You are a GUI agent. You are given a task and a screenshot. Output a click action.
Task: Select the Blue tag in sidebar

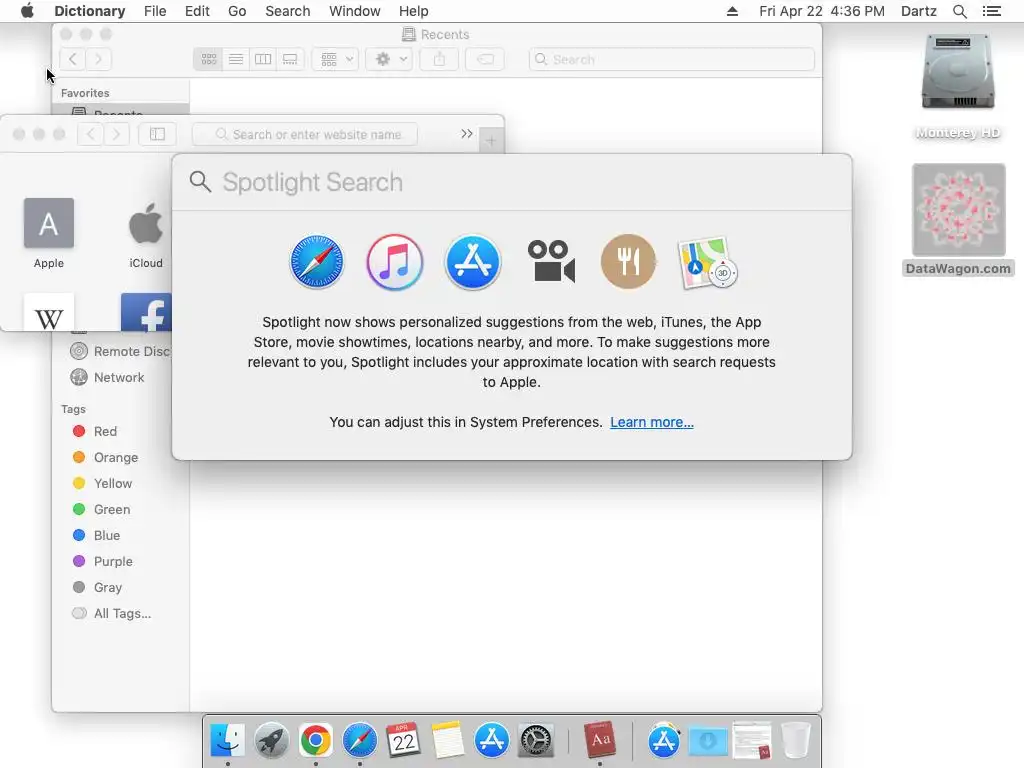click(121, 536)
